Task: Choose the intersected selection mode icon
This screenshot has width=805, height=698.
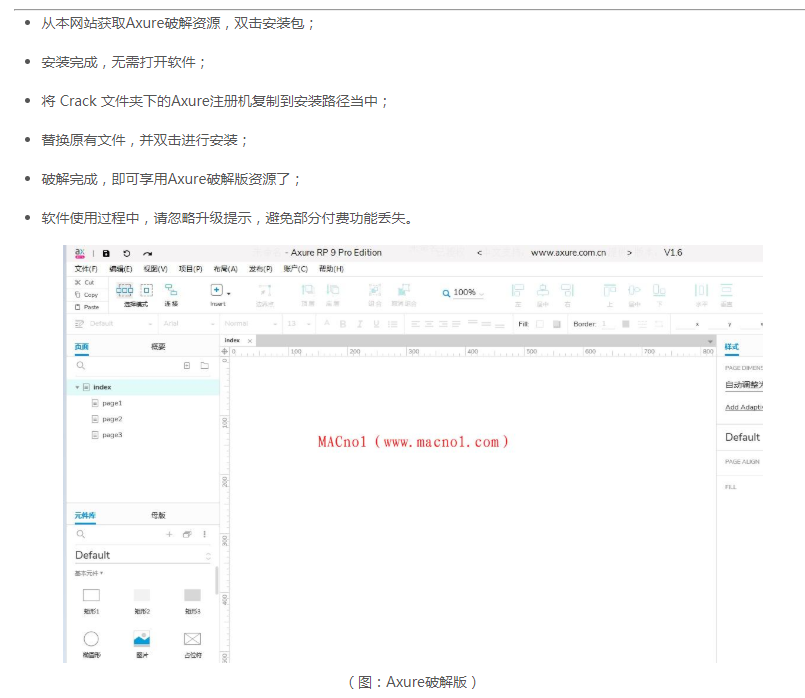Action: pyautogui.click(x=124, y=290)
